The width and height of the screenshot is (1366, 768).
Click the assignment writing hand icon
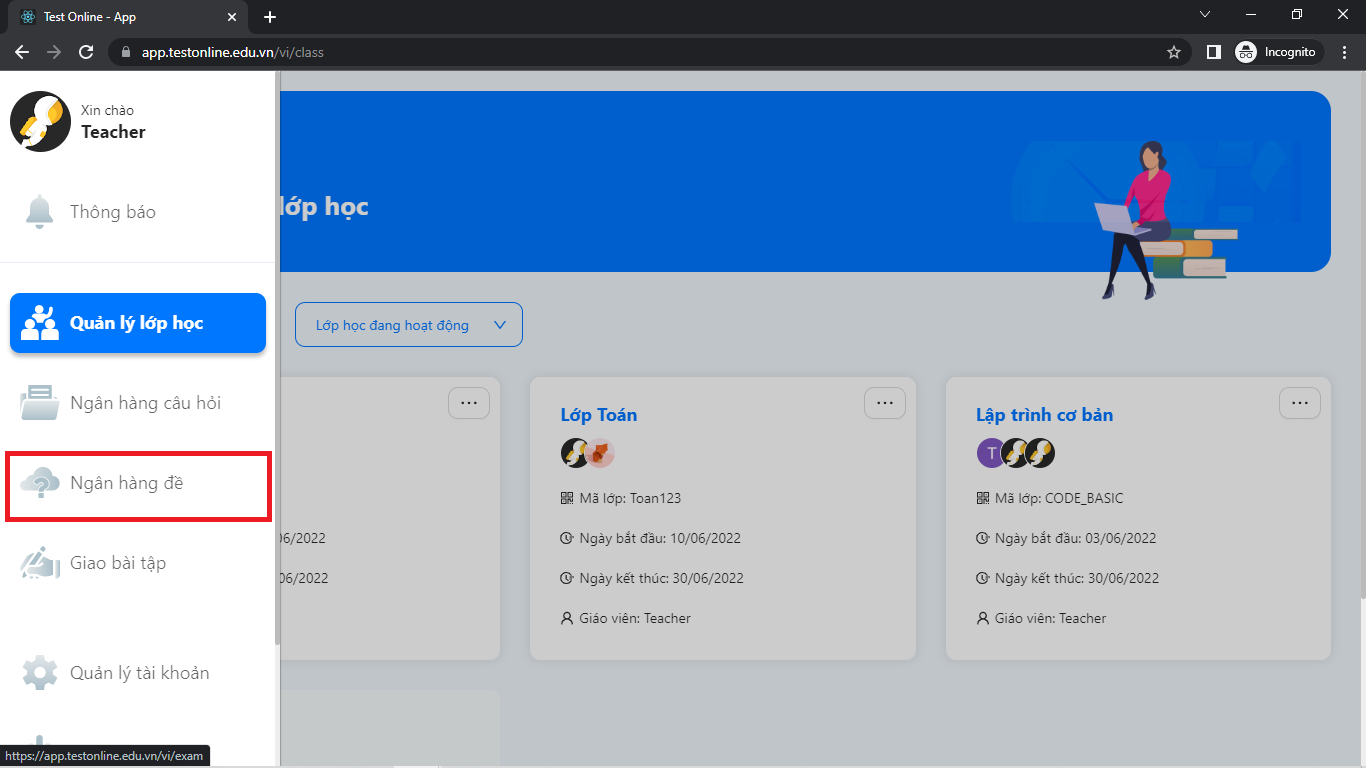(40, 563)
